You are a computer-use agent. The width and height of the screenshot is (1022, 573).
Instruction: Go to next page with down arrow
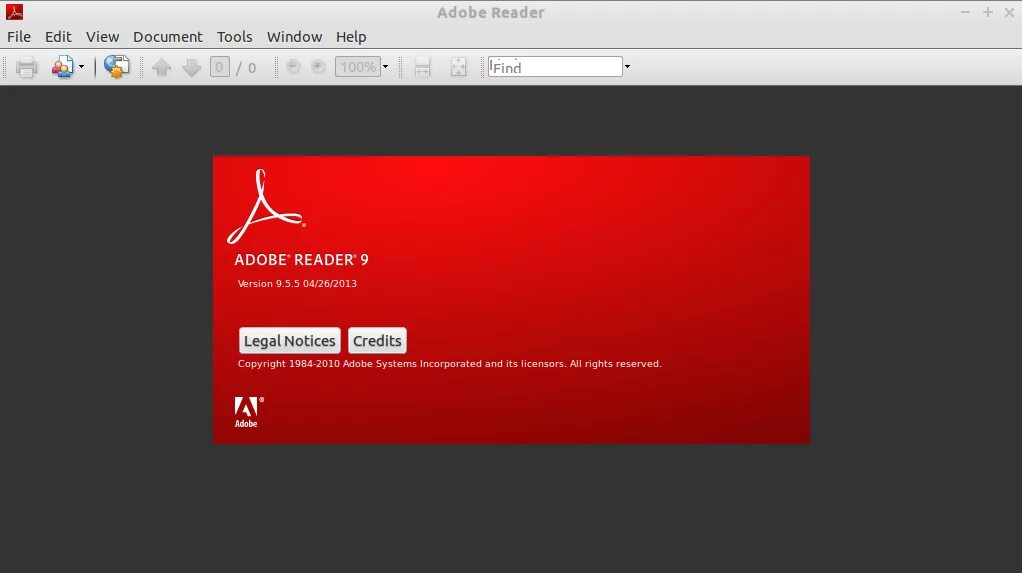[x=191, y=67]
